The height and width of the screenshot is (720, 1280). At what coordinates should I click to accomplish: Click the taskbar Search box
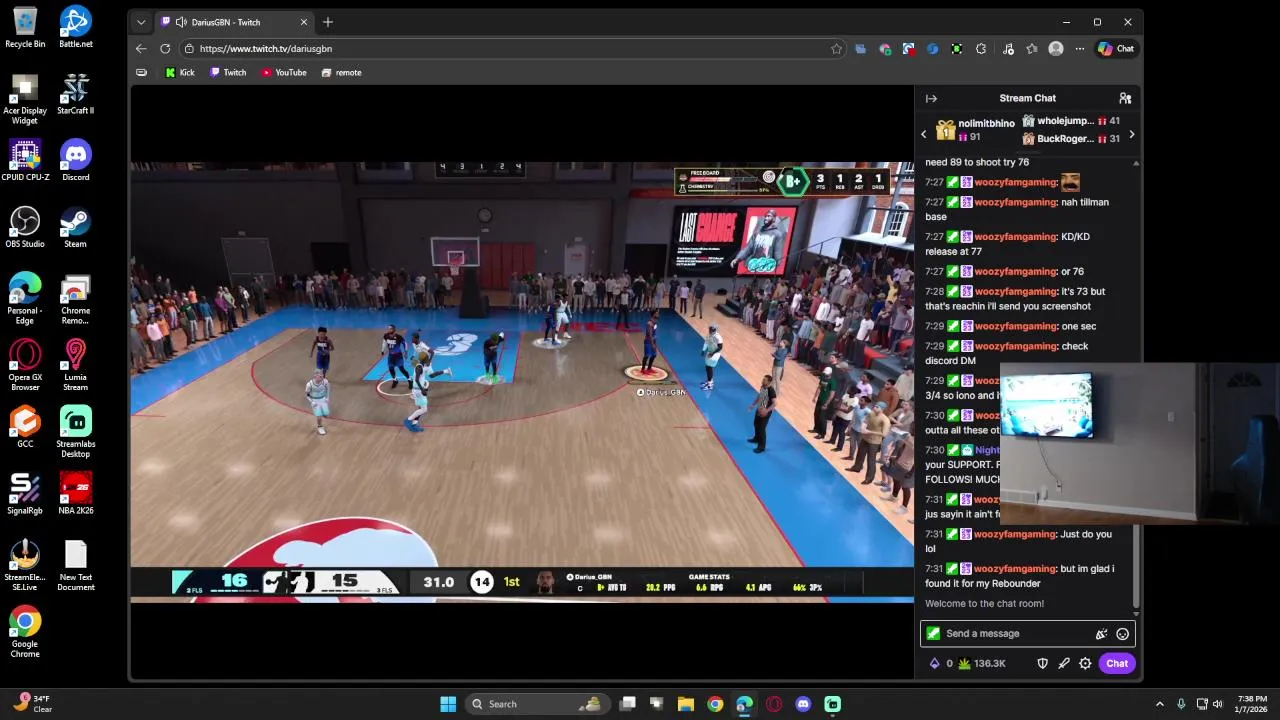point(540,704)
